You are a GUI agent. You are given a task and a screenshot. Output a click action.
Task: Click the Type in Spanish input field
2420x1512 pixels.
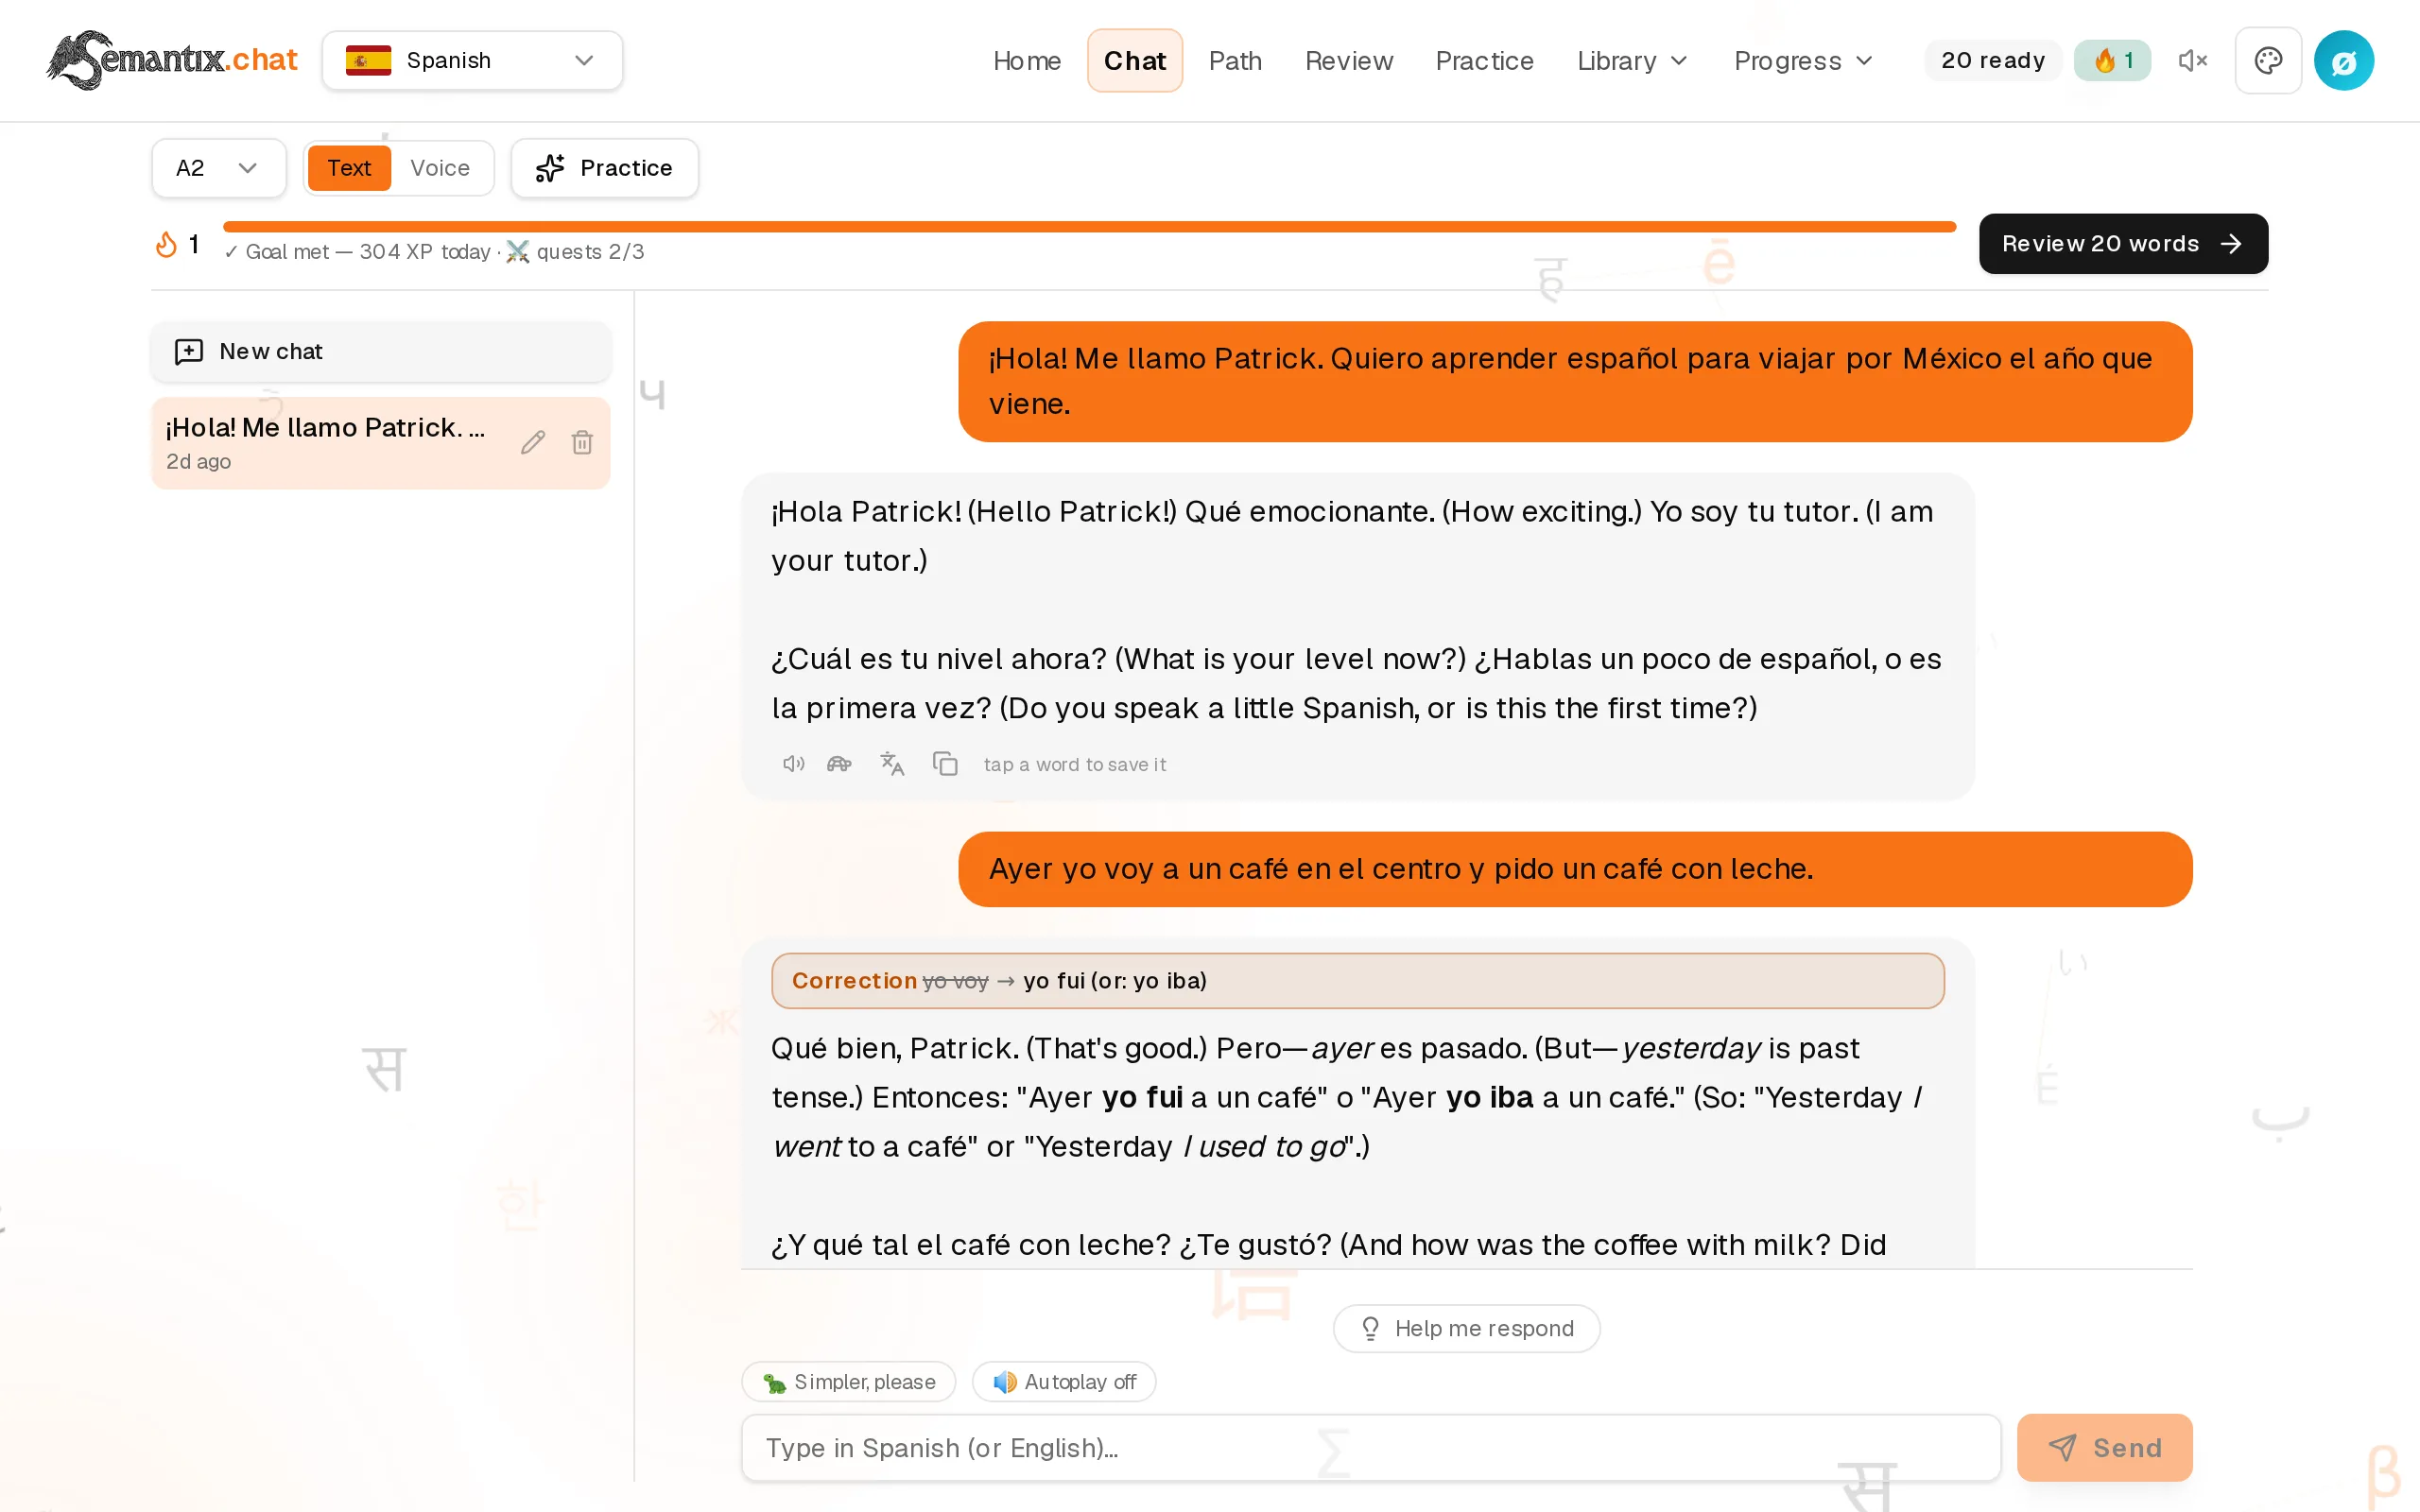coord(1370,1447)
